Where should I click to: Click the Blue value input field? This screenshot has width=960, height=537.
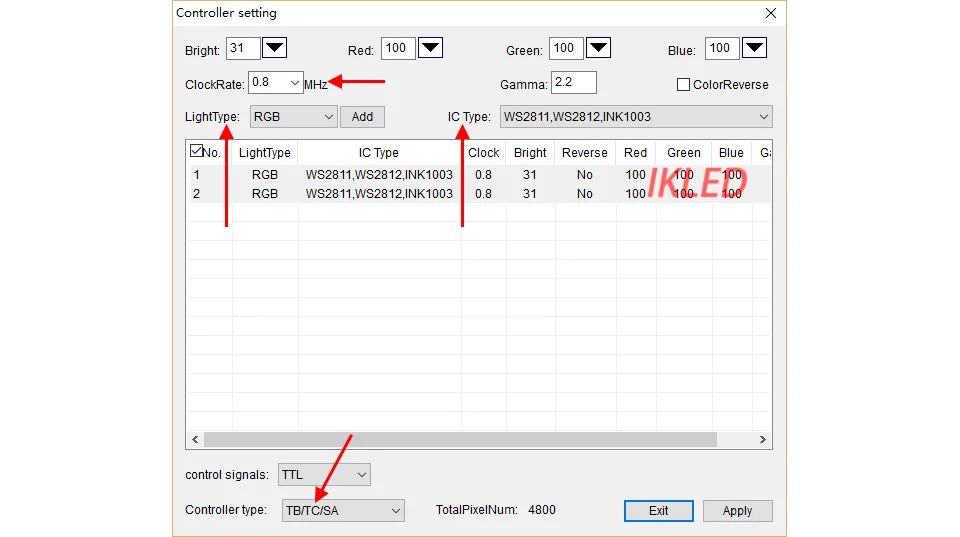(x=722, y=48)
